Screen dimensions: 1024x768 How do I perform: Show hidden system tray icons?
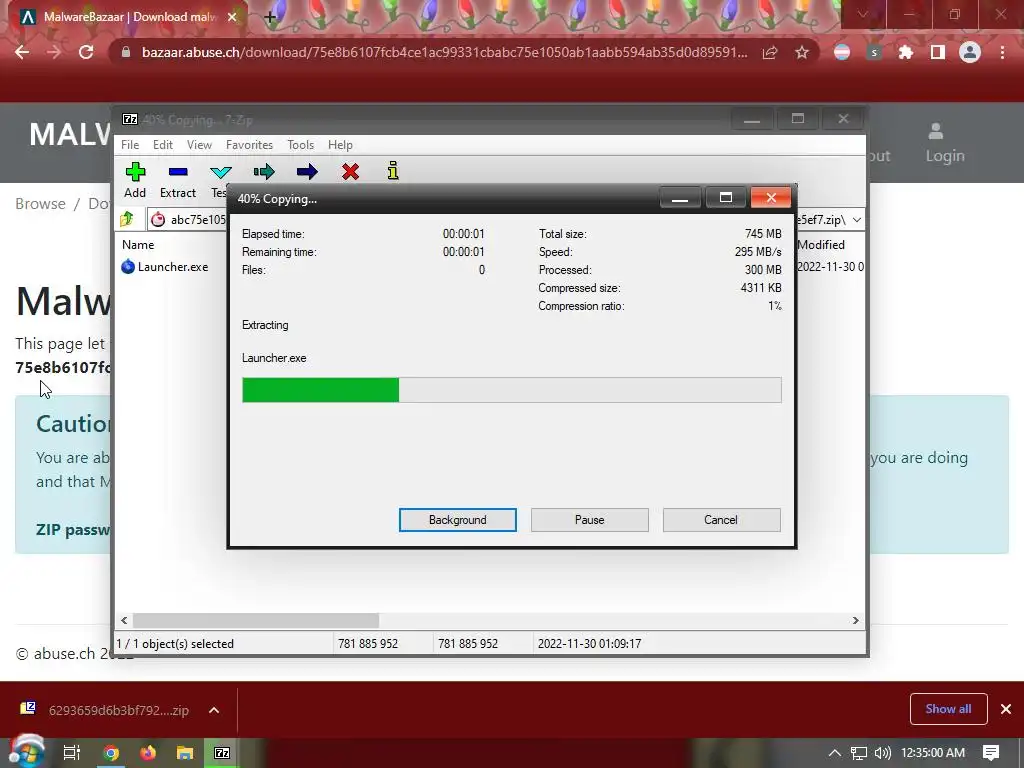point(834,753)
